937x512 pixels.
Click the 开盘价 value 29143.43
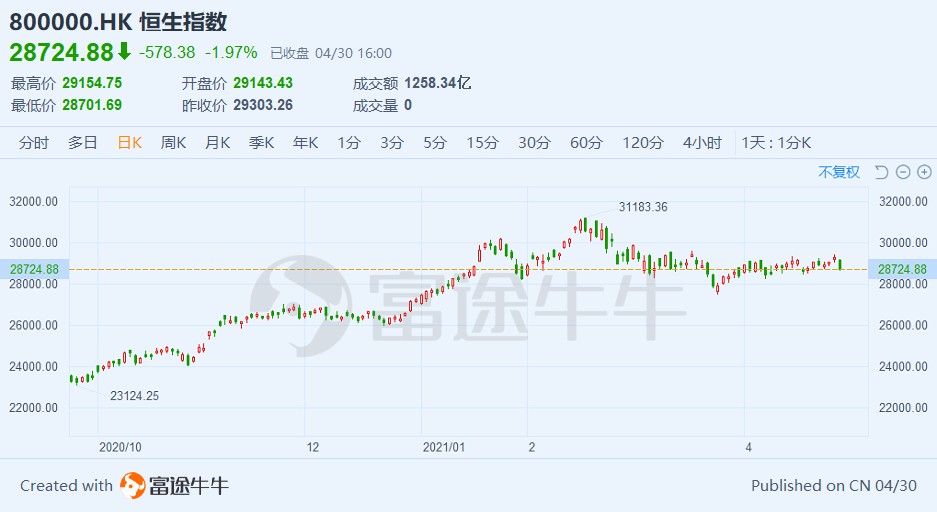pyautogui.click(x=263, y=83)
